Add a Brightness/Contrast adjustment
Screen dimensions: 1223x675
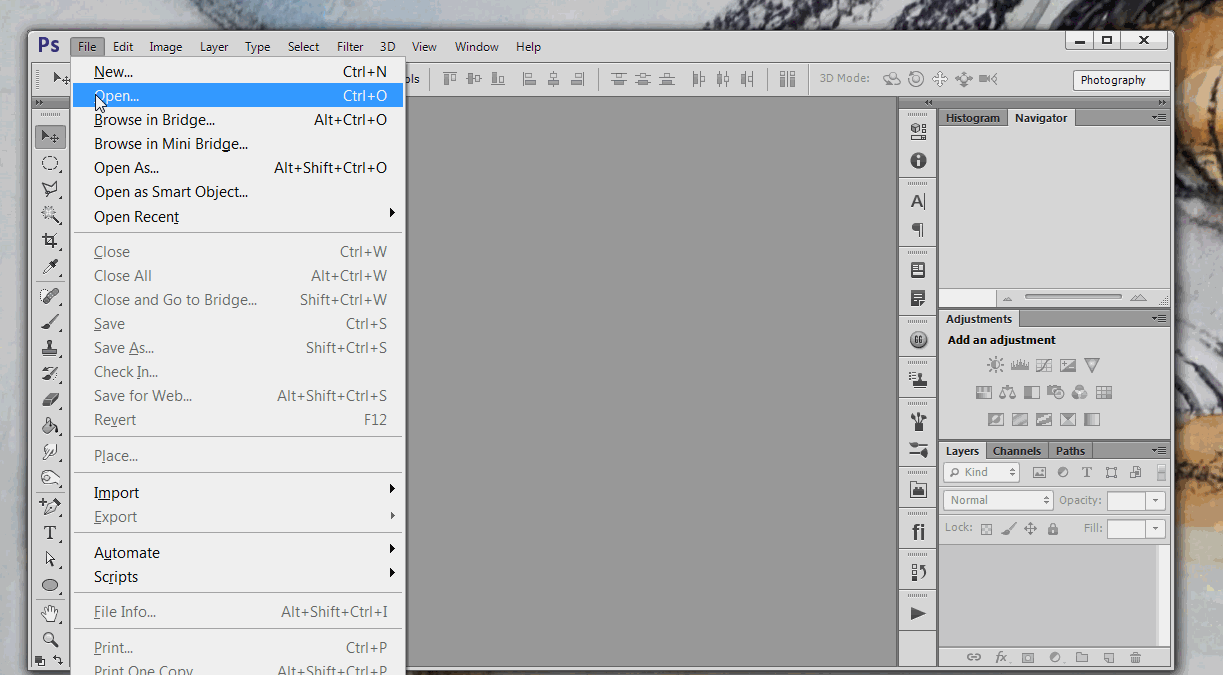[996, 365]
